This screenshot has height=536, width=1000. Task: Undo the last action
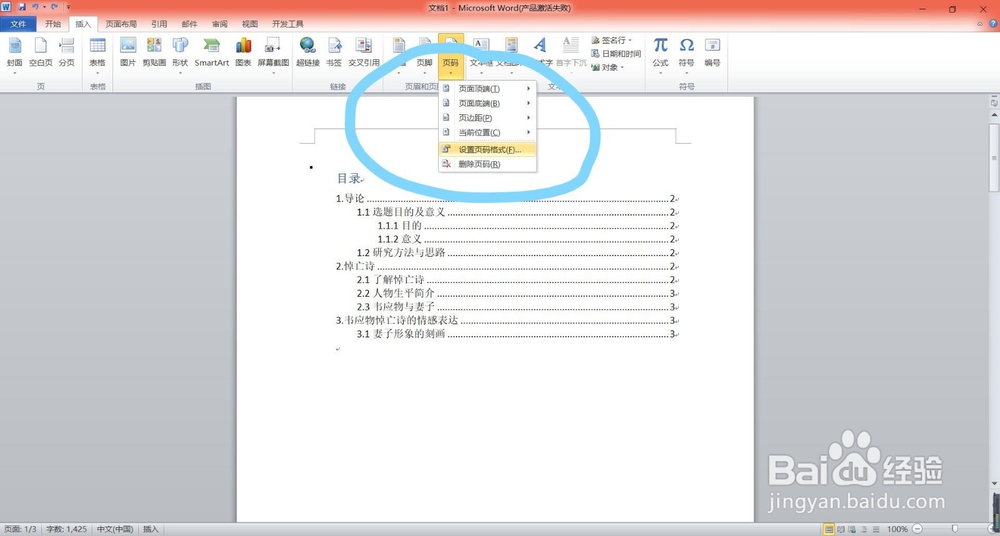[x=35, y=7]
